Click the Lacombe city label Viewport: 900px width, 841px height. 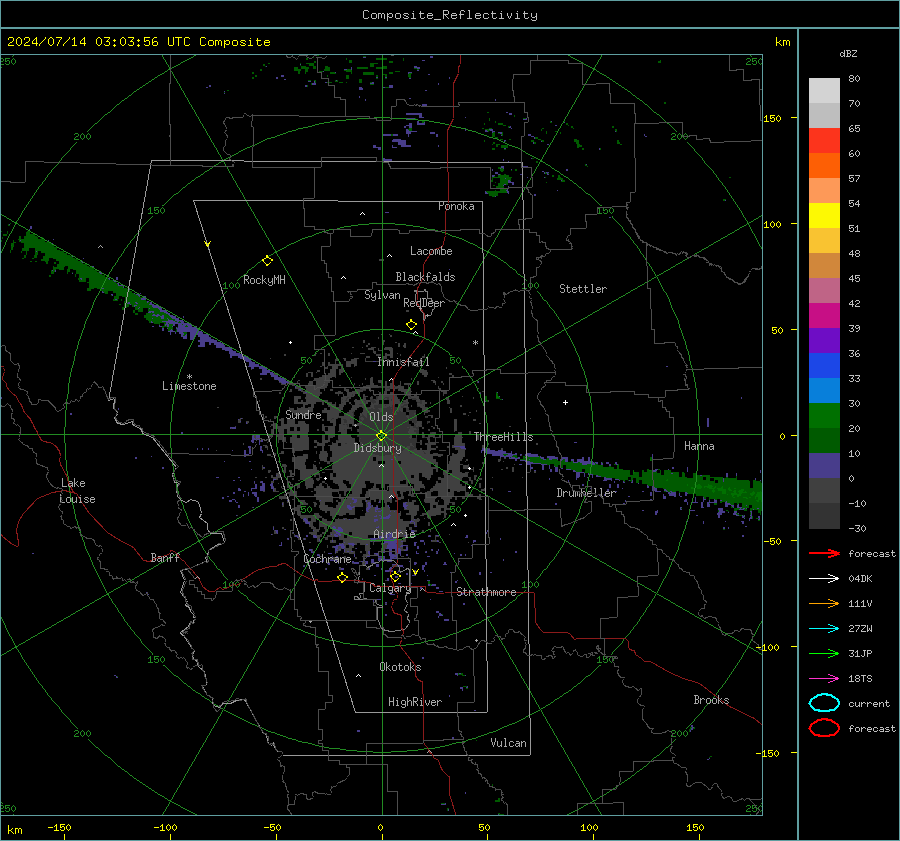tap(431, 251)
